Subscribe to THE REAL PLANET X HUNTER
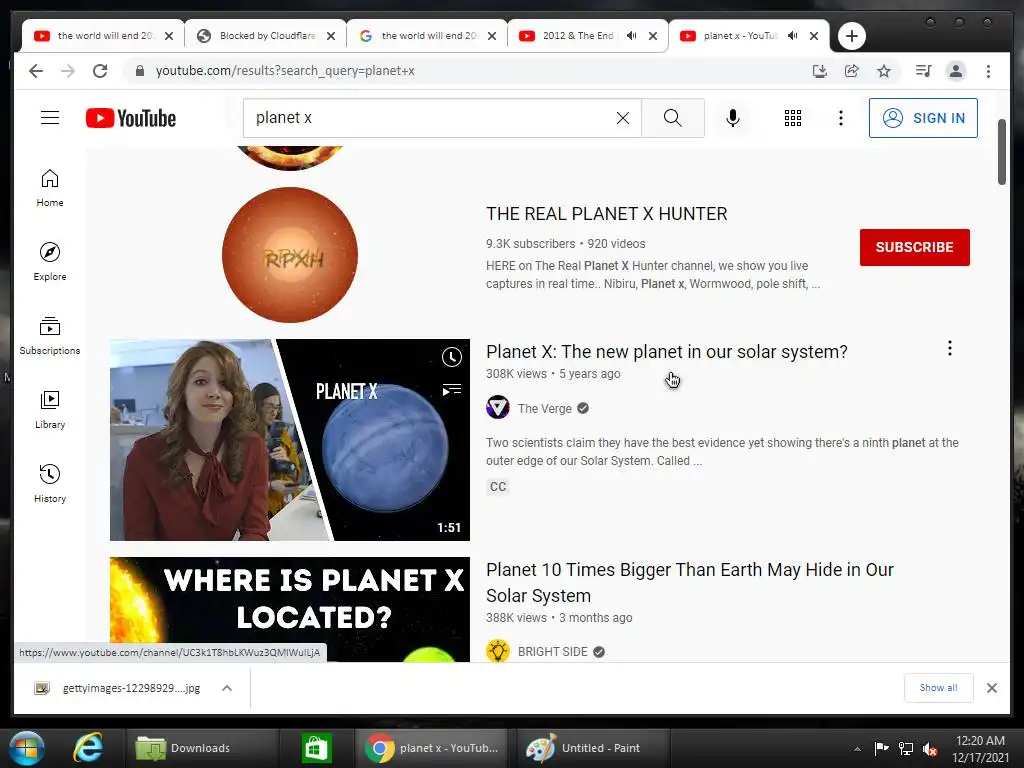Image resolution: width=1024 pixels, height=768 pixels. pos(914,247)
